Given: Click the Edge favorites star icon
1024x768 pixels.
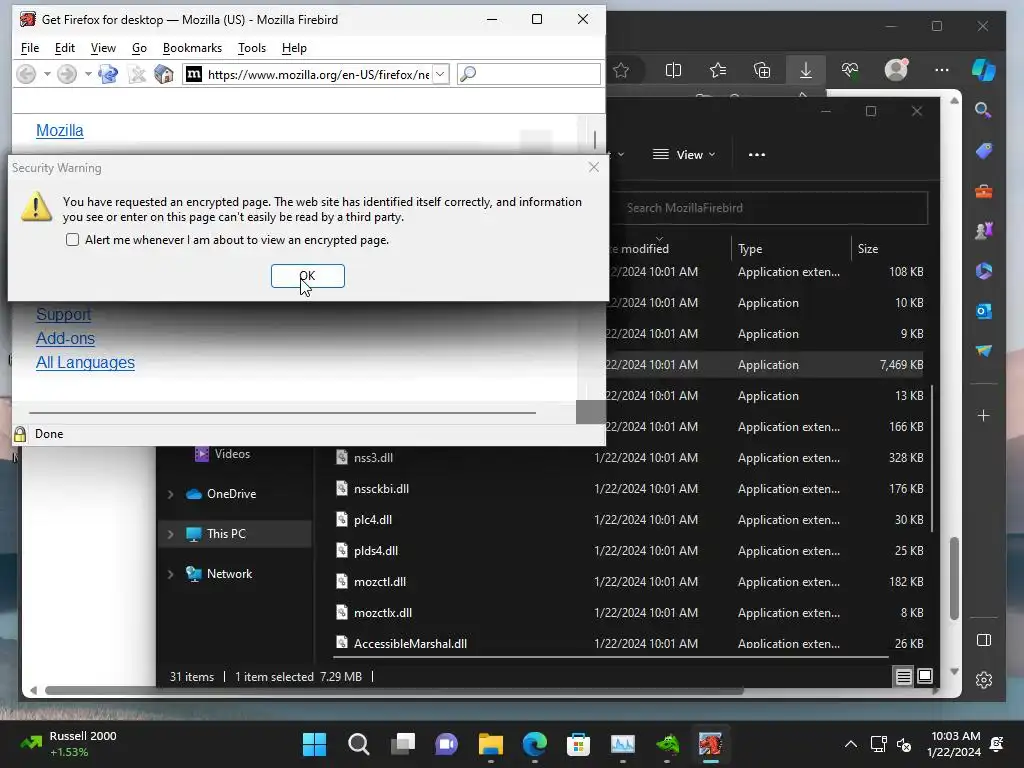Looking at the screenshot, I should pyautogui.click(x=621, y=71).
